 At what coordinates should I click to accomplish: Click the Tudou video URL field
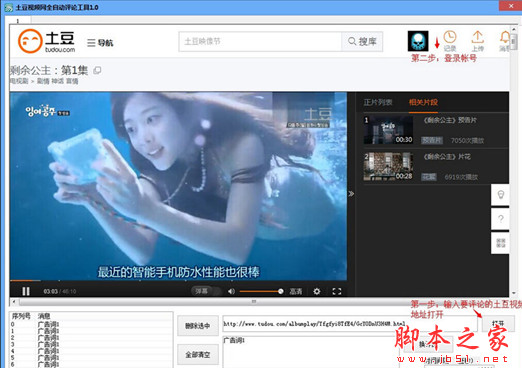pyautogui.click(x=350, y=324)
